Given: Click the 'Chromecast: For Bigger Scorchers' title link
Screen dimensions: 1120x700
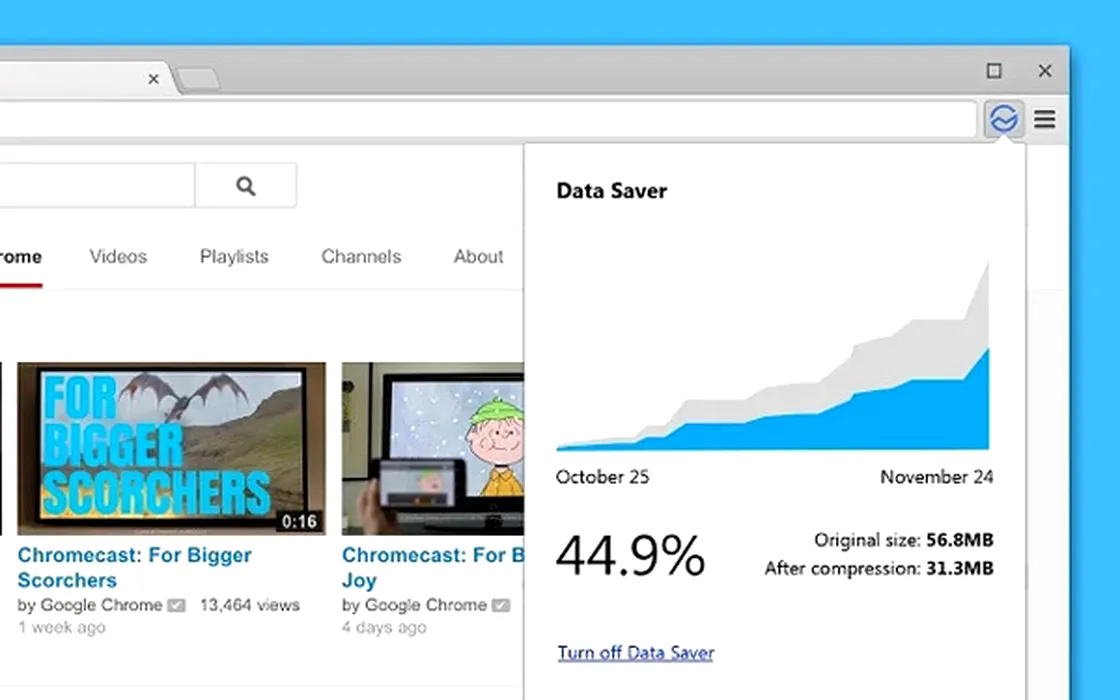Looking at the screenshot, I should tap(134, 567).
